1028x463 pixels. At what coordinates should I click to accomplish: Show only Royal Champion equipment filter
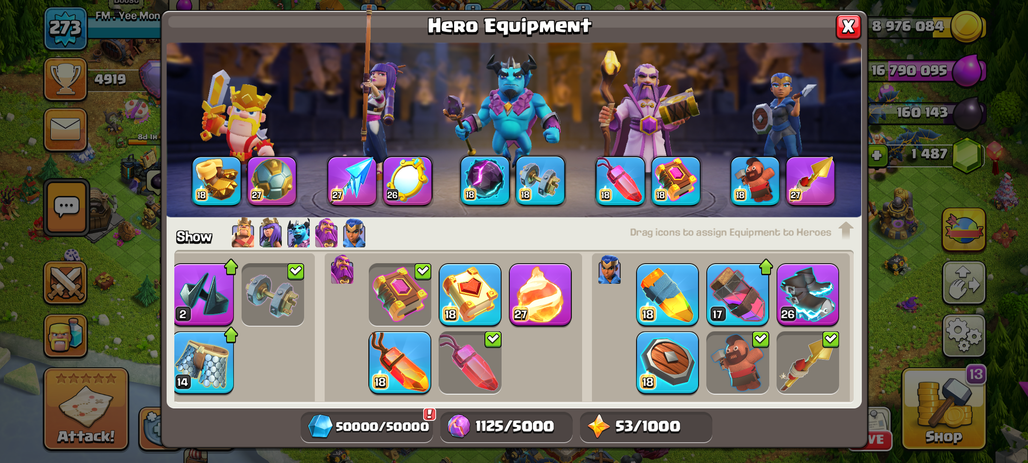[354, 233]
